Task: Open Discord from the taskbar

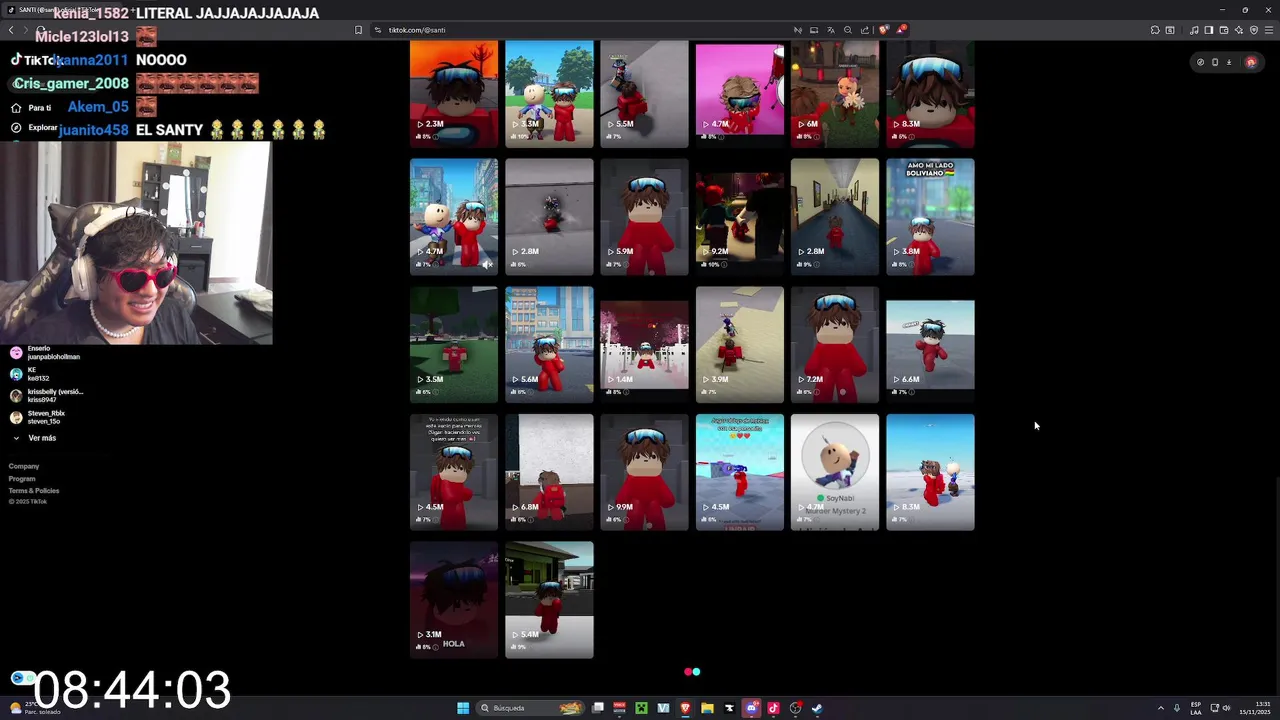Action: click(x=751, y=708)
